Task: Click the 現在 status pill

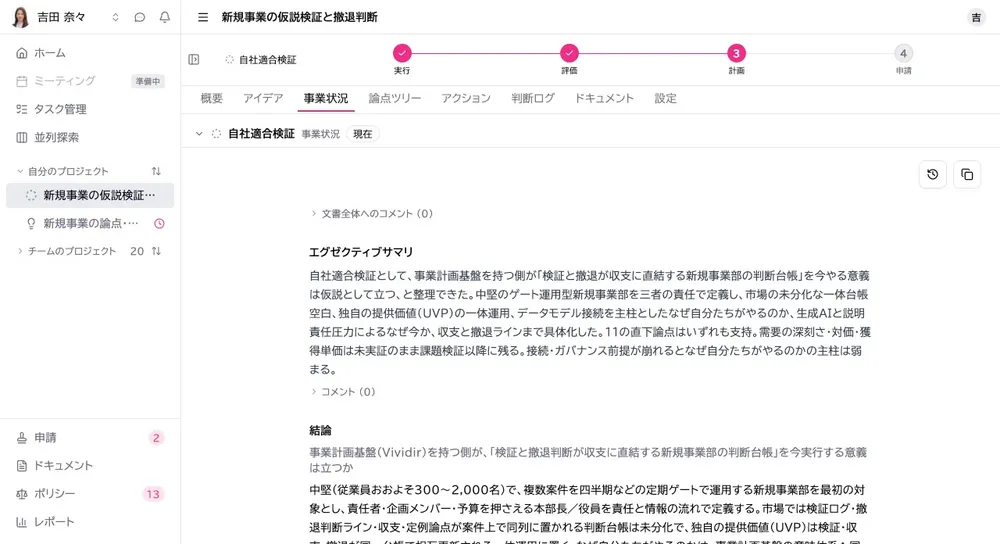Action: tap(362, 134)
